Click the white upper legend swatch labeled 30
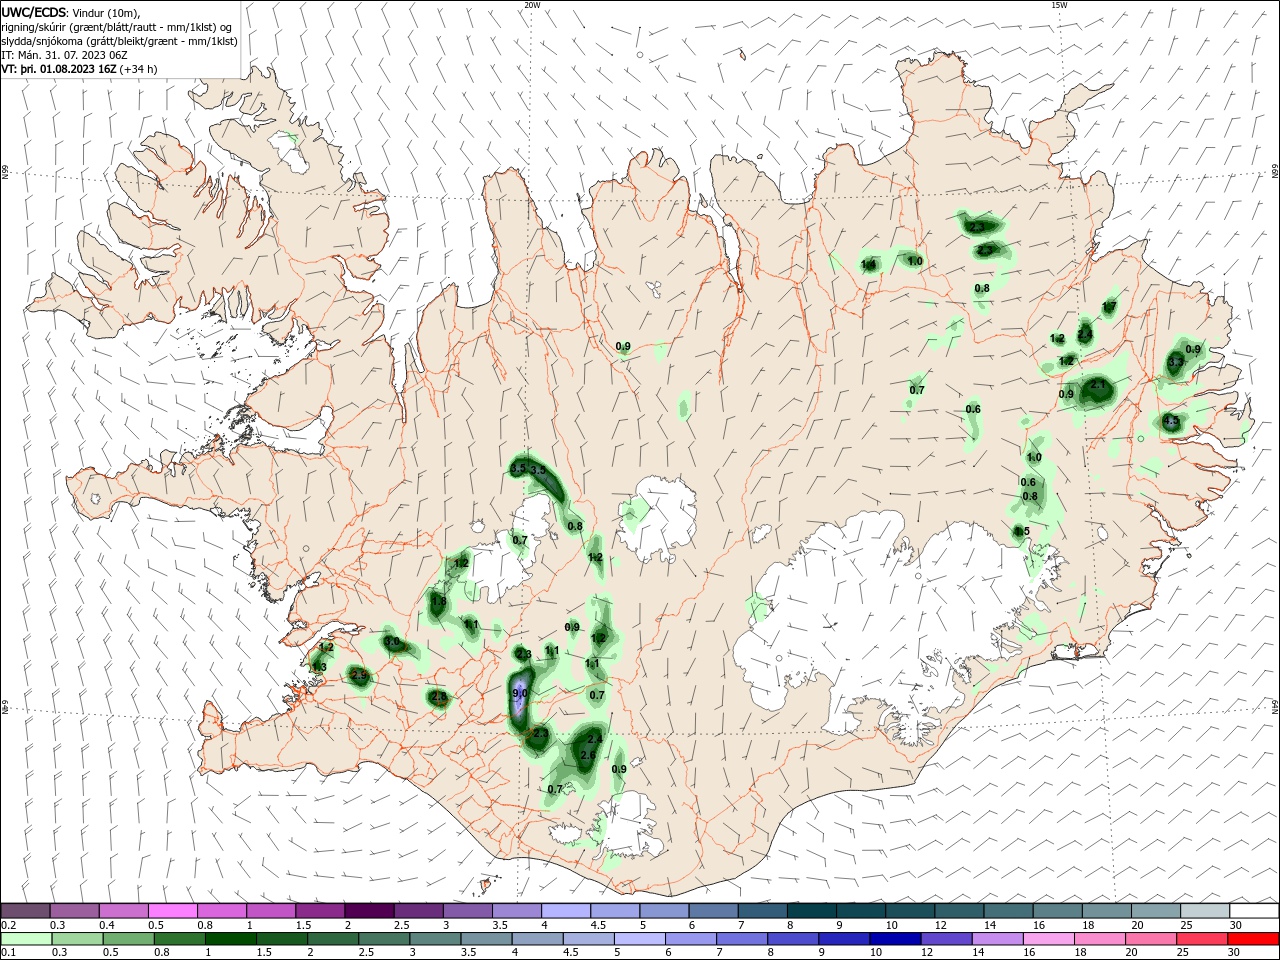The height and width of the screenshot is (960, 1280). click(x=1255, y=910)
